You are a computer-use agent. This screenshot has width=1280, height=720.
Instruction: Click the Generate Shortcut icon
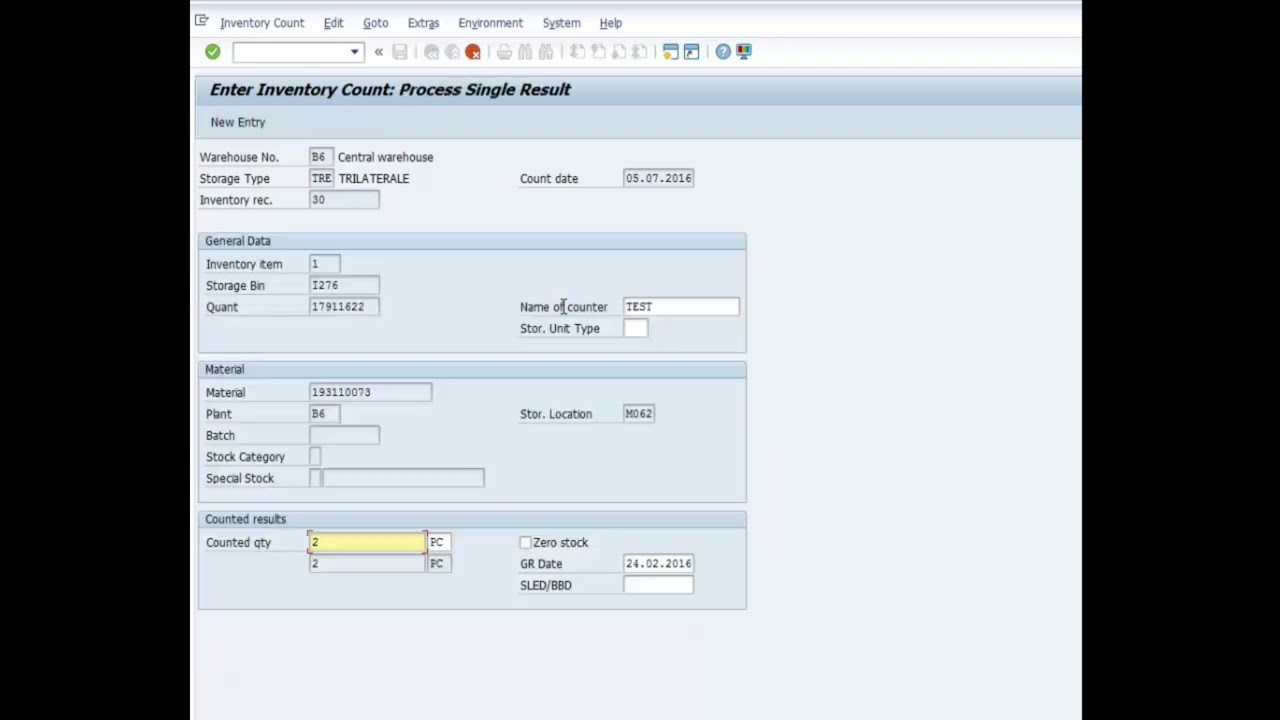click(x=691, y=52)
